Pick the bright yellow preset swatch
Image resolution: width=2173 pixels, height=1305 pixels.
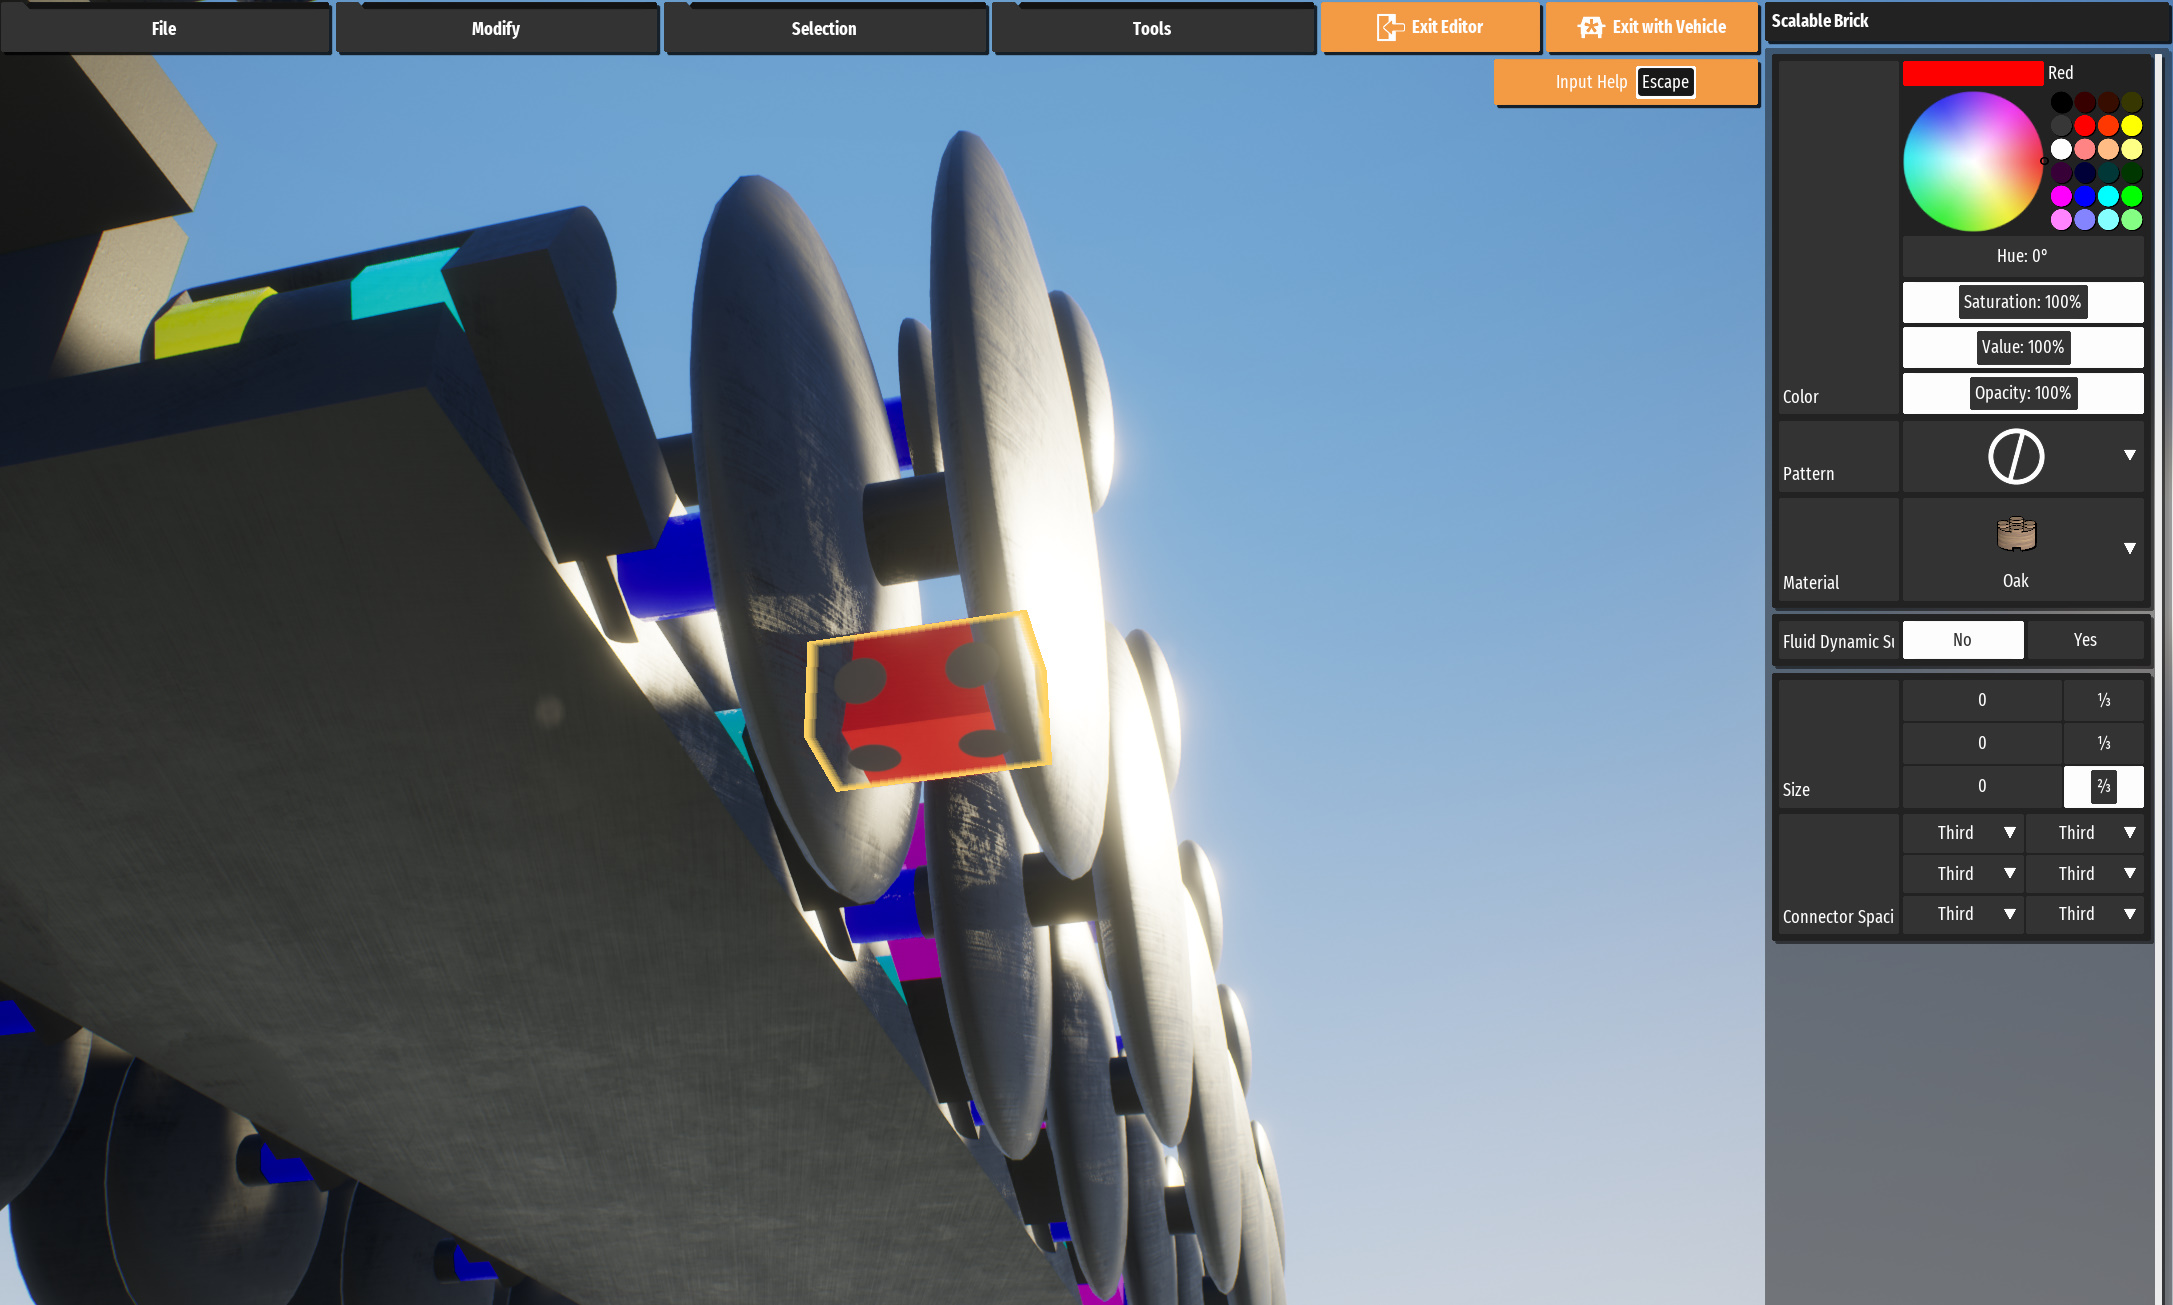(x=2131, y=125)
